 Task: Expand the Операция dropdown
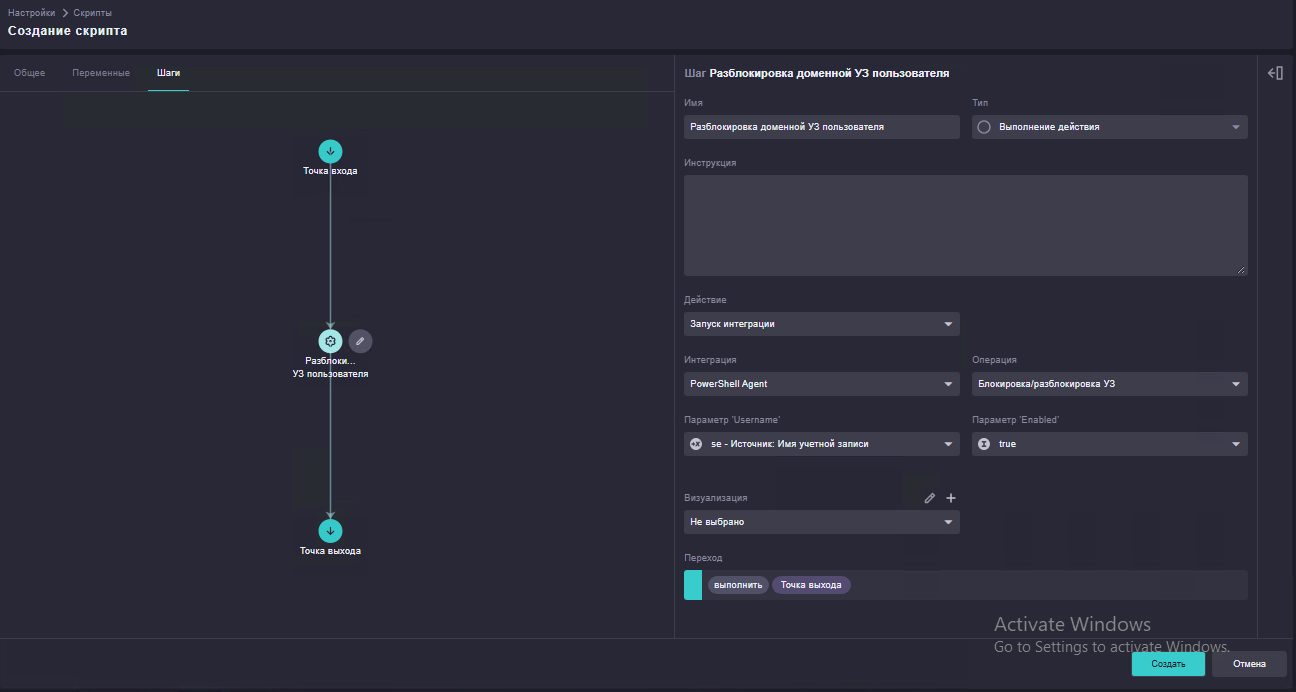(x=1110, y=384)
